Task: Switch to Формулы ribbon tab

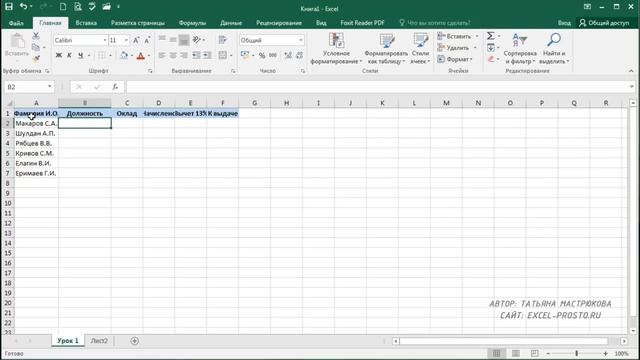Action: [192, 23]
